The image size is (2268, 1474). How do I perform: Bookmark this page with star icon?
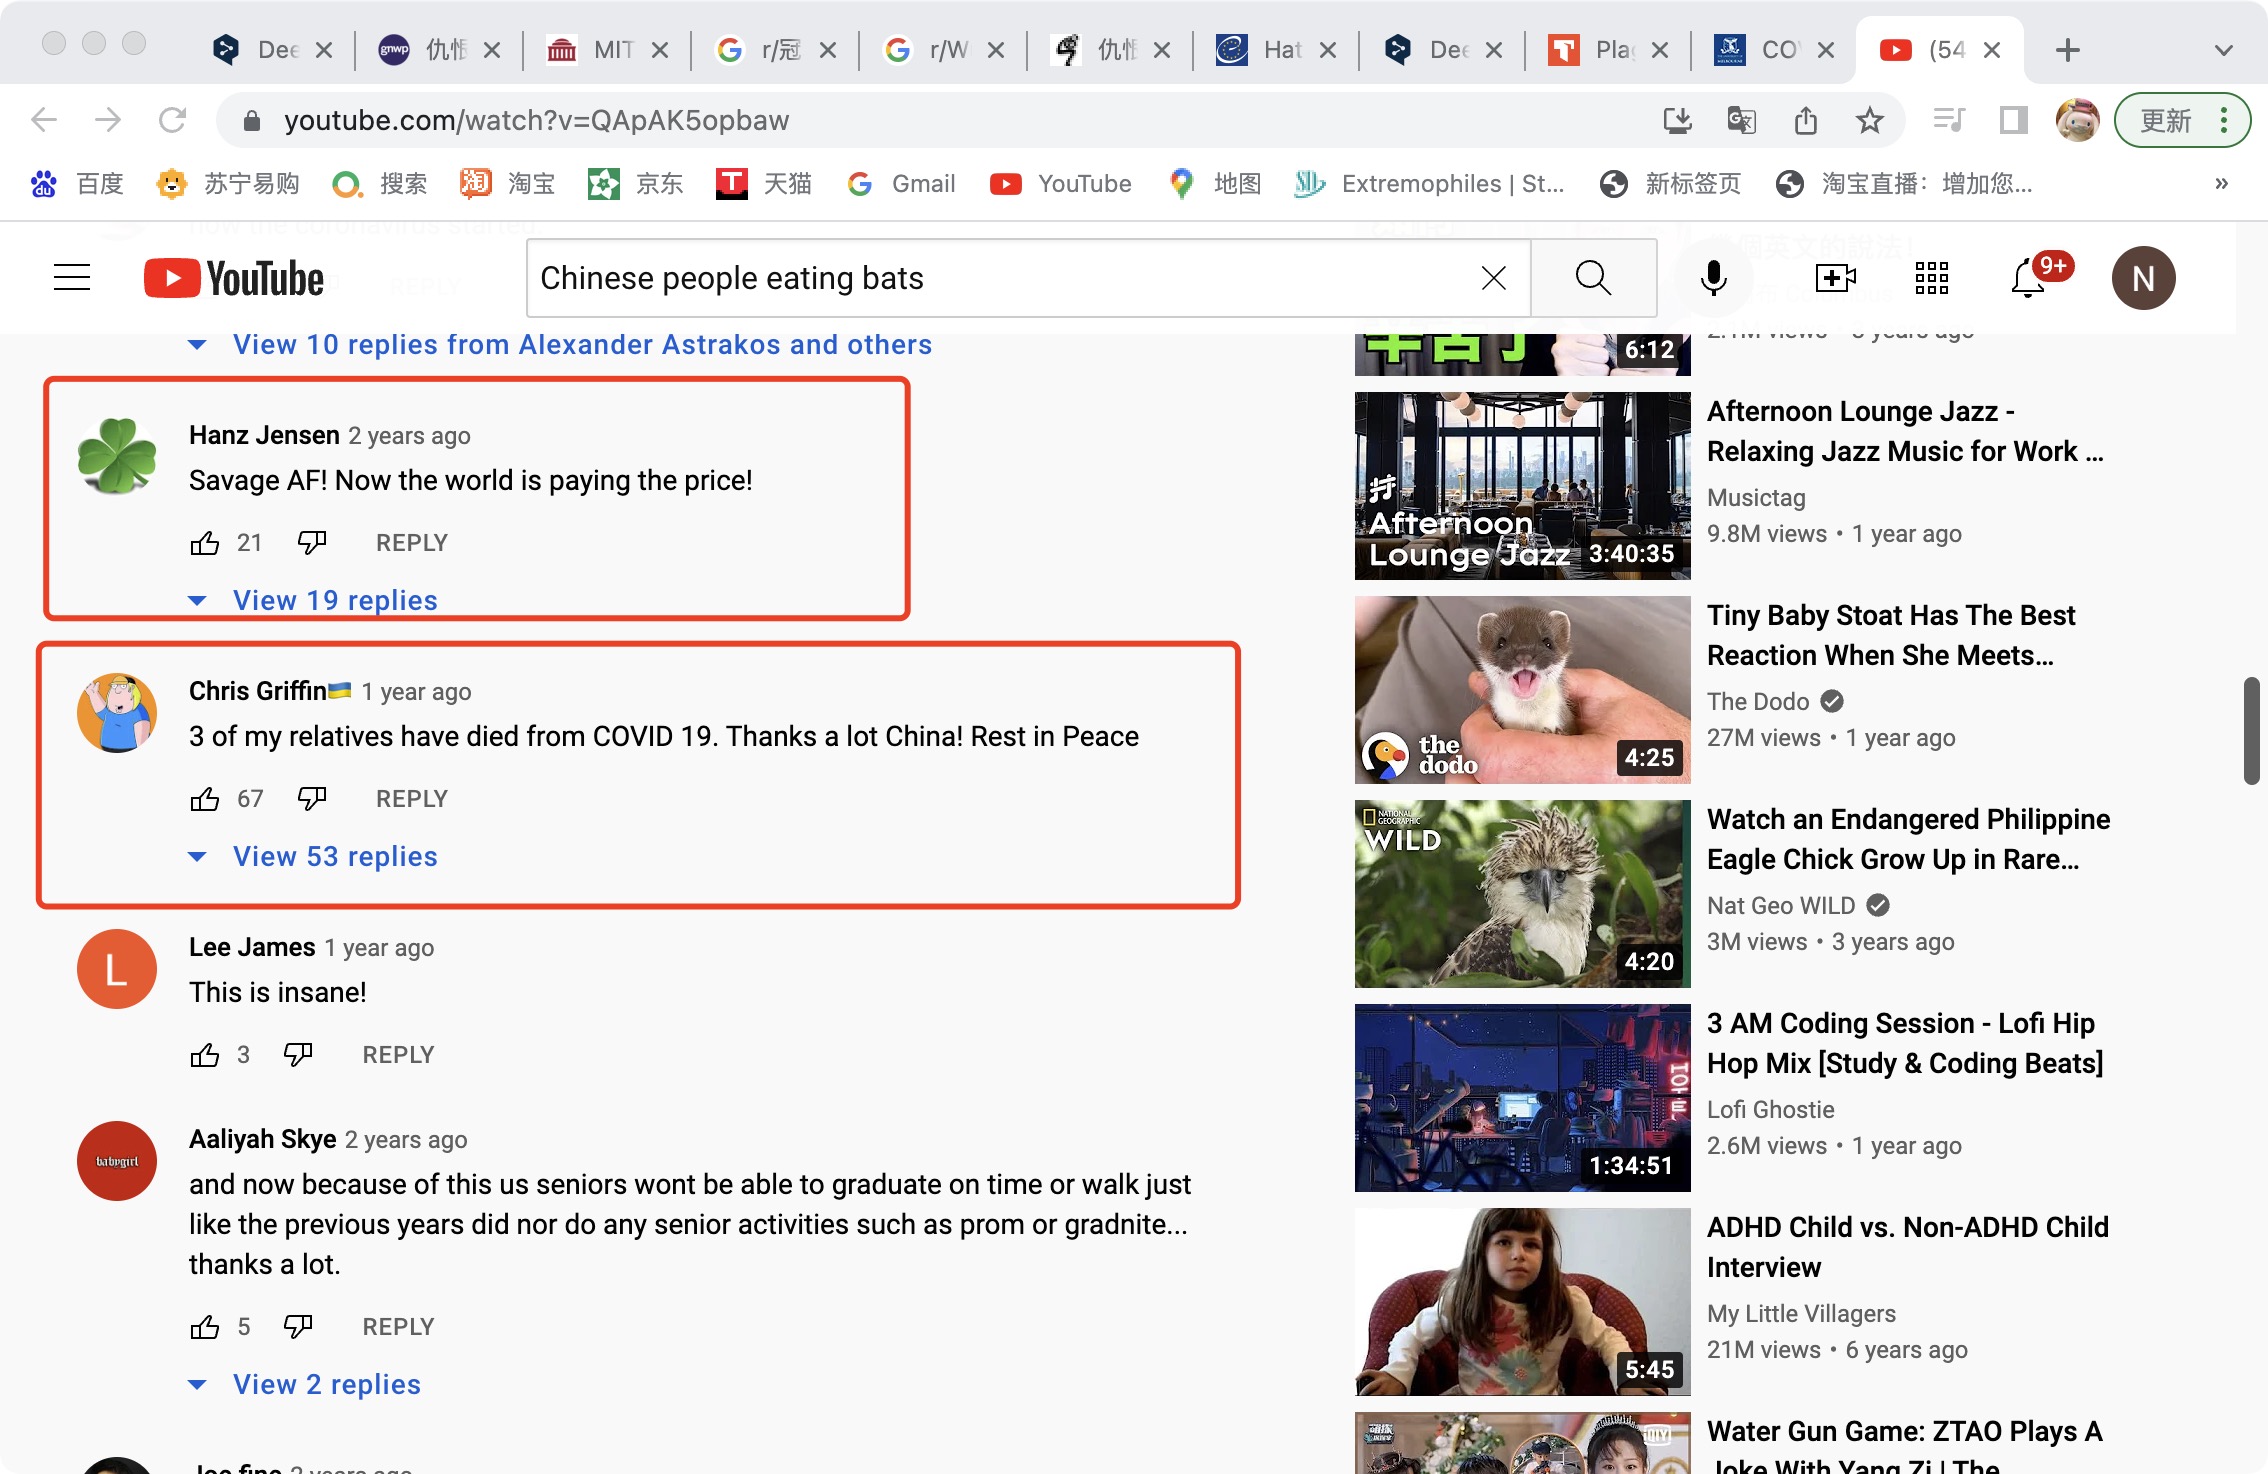point(1869,121)
